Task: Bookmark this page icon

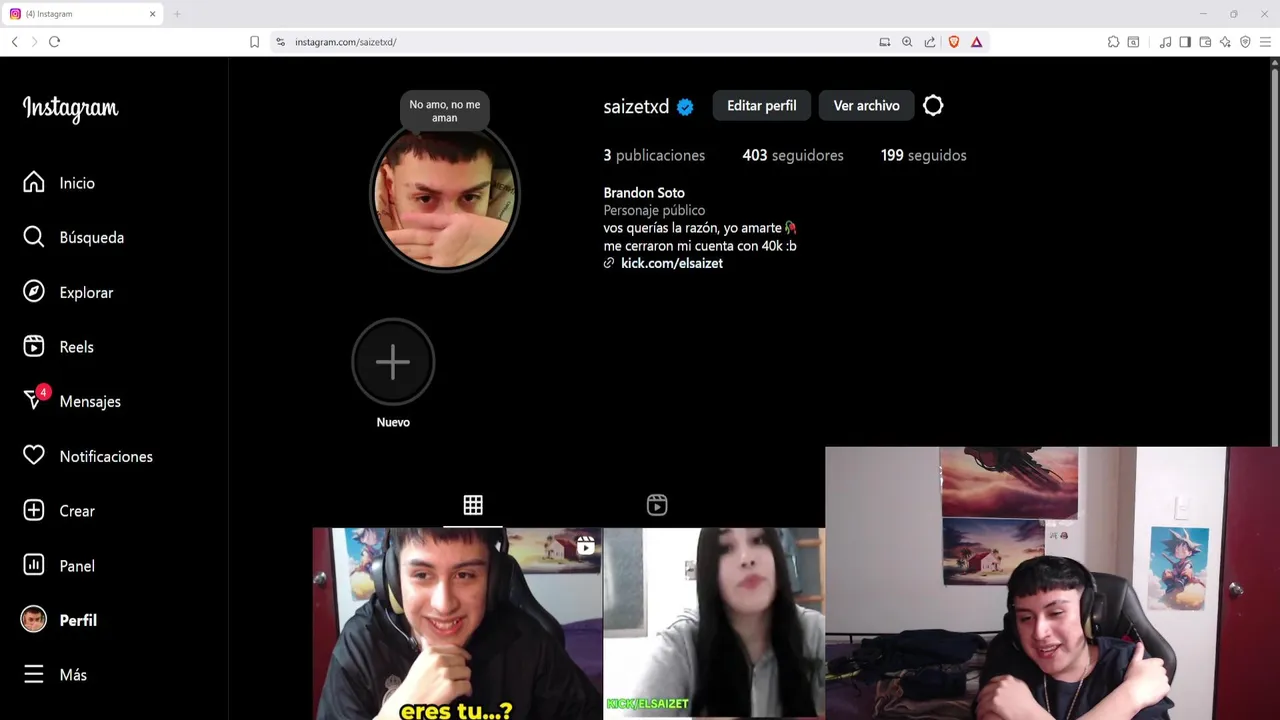Action: pos(254,42)
